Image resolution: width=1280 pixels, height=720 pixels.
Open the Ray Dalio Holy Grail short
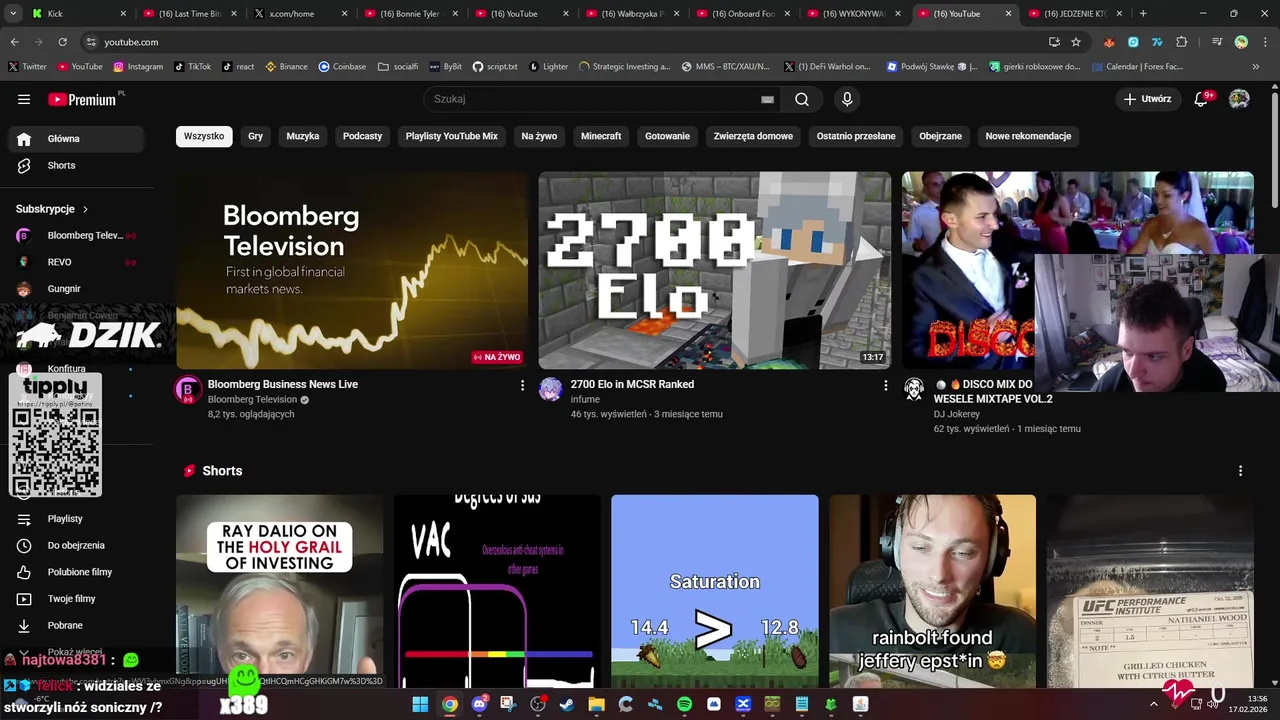click(x=279, y=592)
